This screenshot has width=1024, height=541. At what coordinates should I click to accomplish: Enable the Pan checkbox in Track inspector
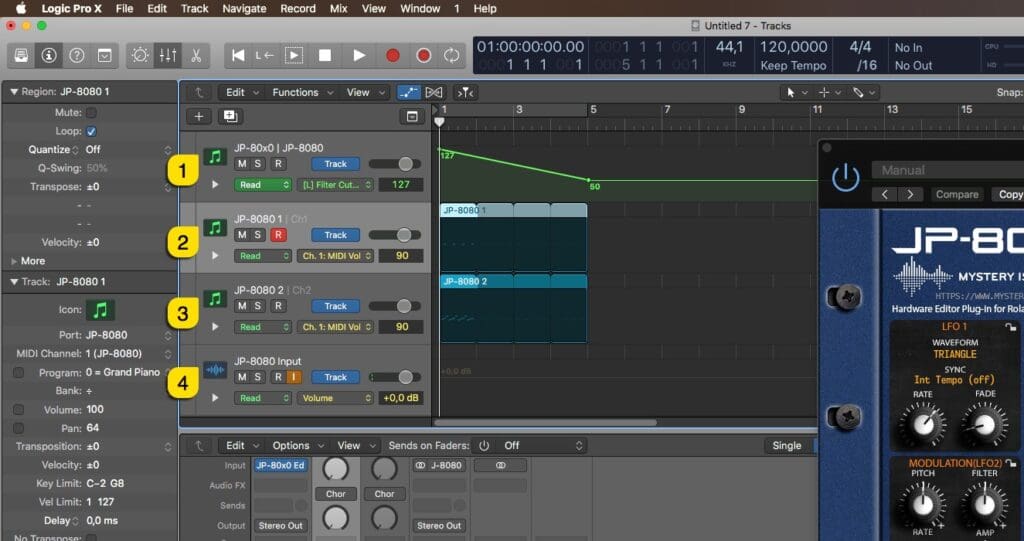pyautogui.click(x=18, y=428)
